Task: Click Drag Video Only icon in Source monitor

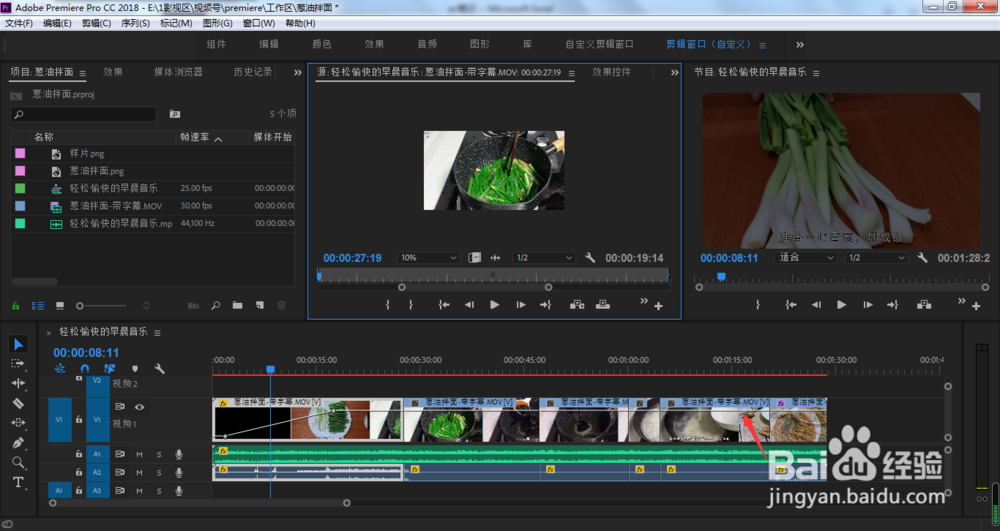Action: click(474, 258)
